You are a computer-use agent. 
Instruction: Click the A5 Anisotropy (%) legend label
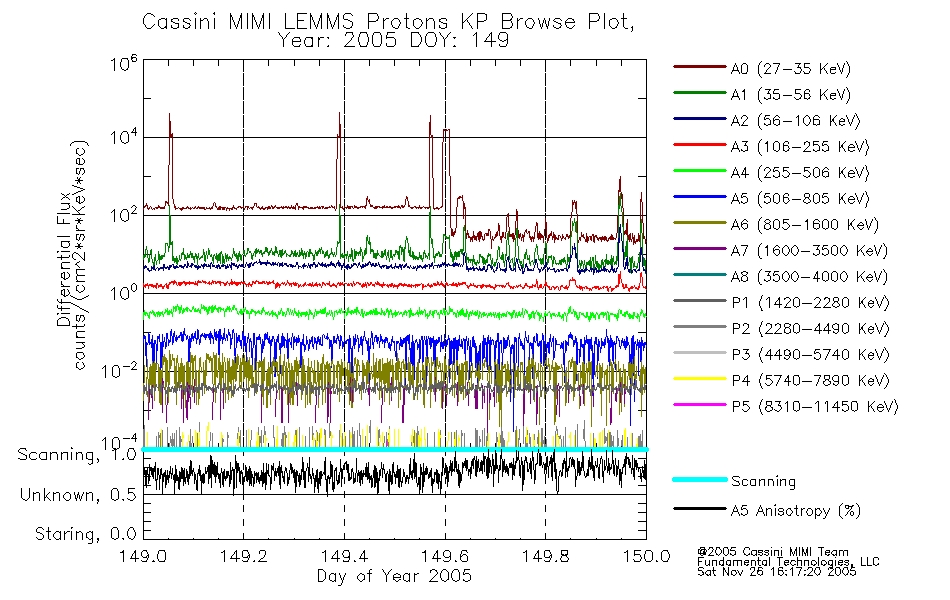point(796,511)
